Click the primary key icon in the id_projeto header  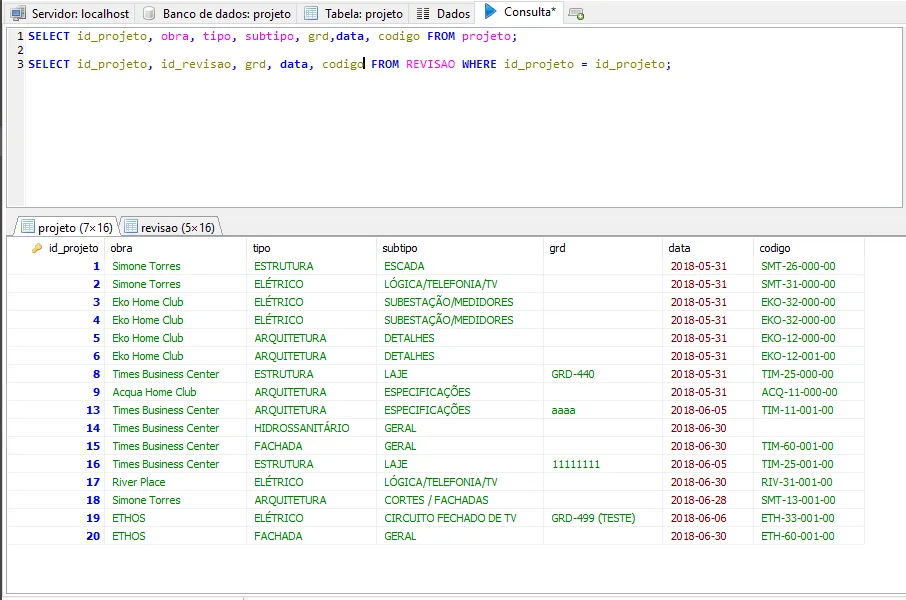coord(37,248)
